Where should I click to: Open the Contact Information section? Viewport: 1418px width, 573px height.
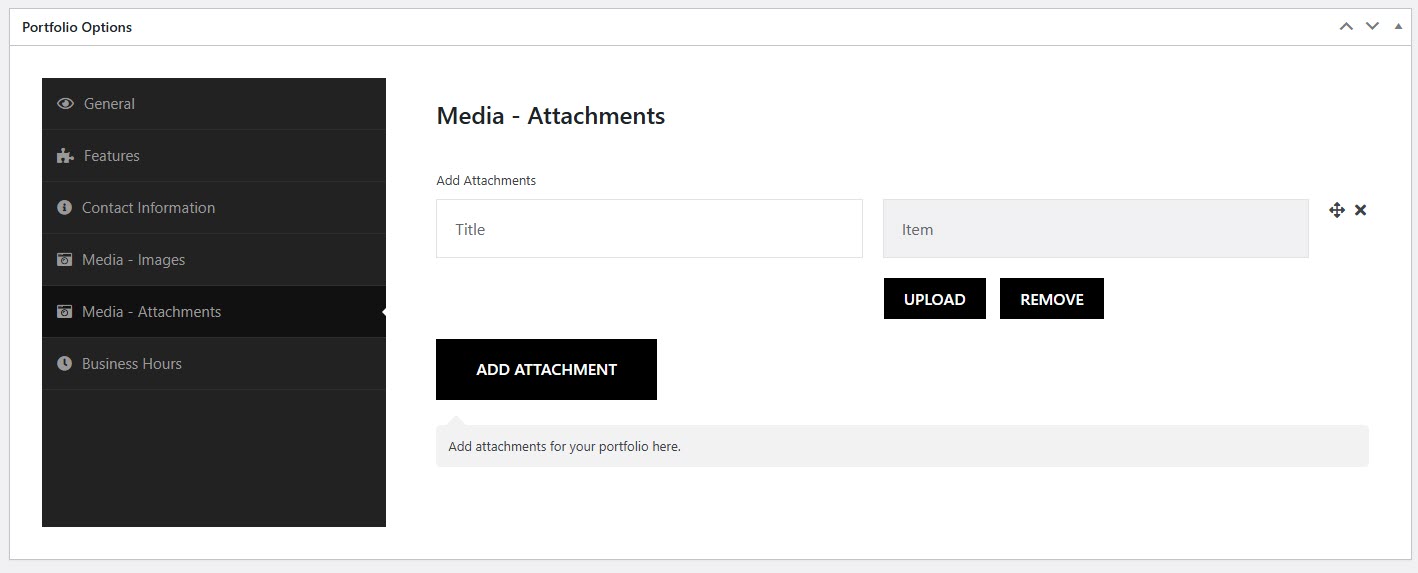pyautogui.click(x=148, y=208)
